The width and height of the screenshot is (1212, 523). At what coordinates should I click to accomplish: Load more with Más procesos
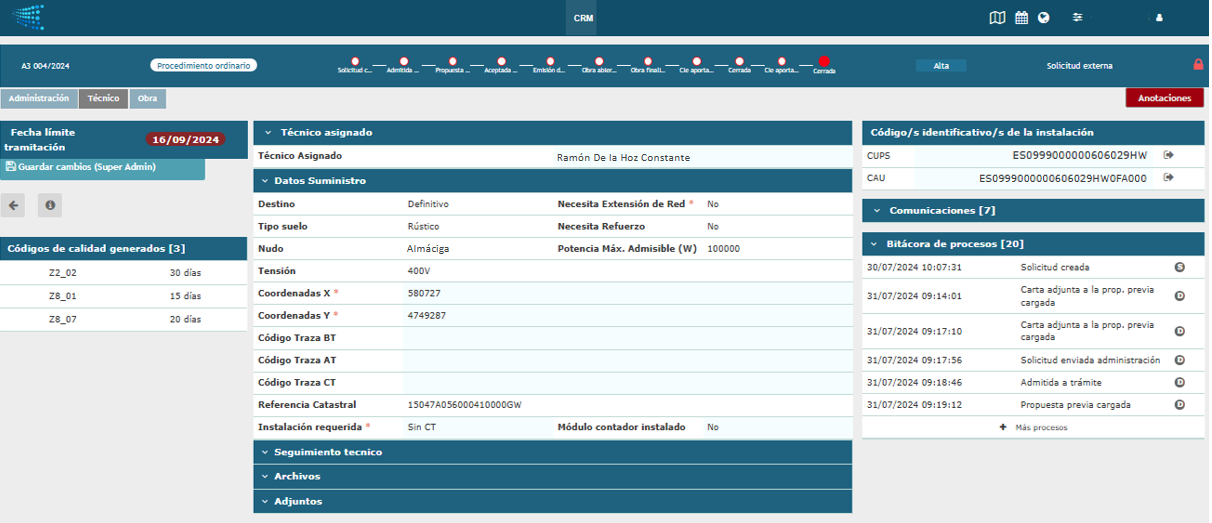coord(1033,427)
